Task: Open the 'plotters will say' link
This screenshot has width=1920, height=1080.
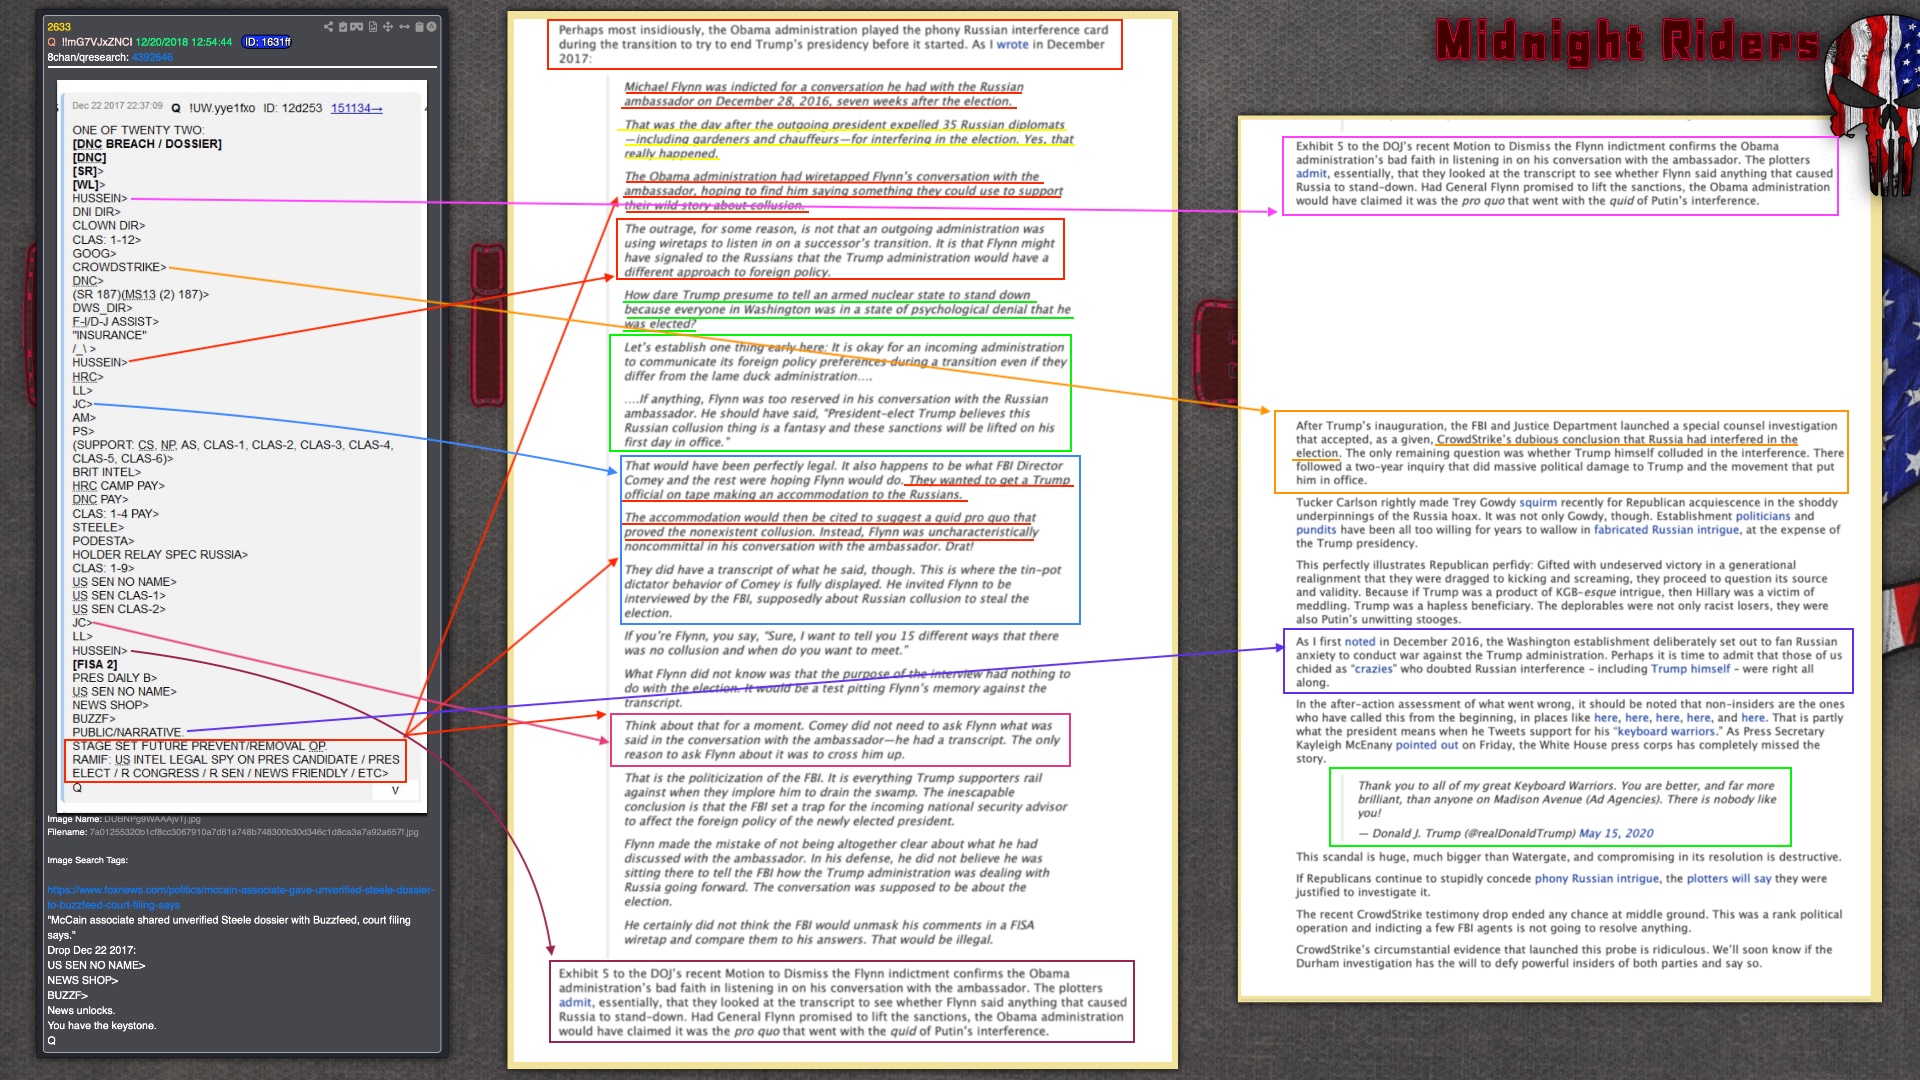Action: point(1729,878)
